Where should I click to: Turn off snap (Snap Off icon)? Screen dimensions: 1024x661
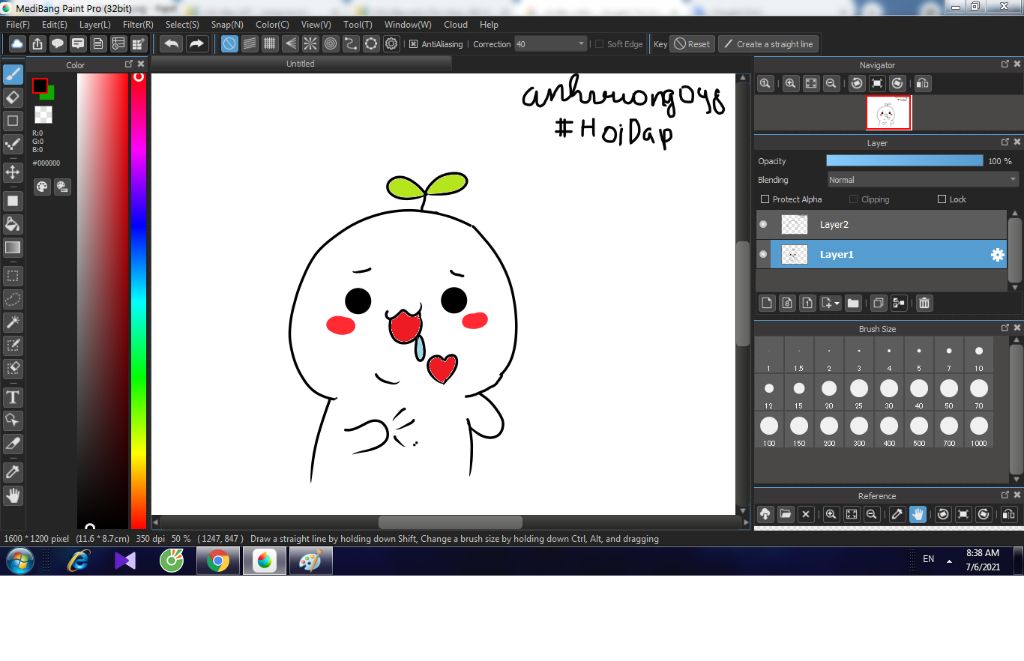229,44
